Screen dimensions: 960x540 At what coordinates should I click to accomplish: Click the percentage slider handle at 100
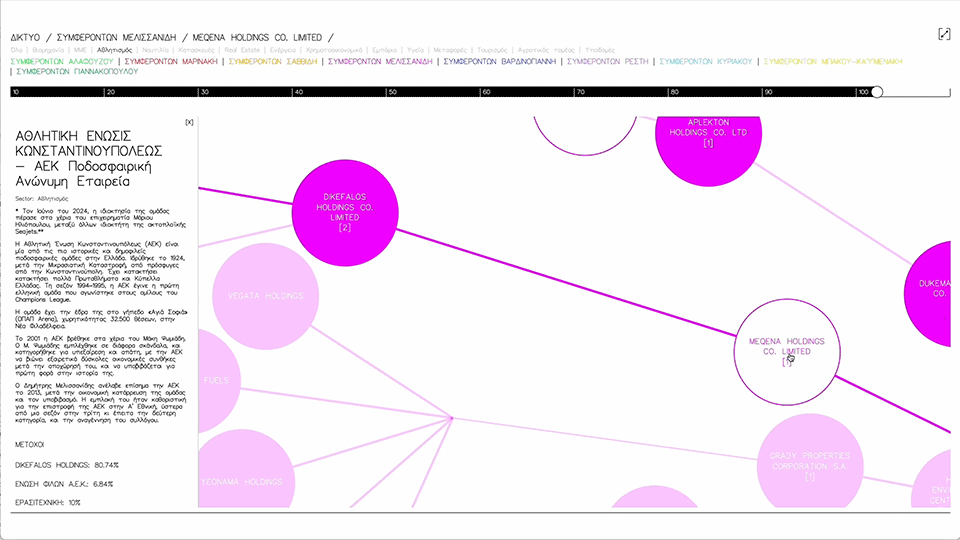[x=877, y=92]
